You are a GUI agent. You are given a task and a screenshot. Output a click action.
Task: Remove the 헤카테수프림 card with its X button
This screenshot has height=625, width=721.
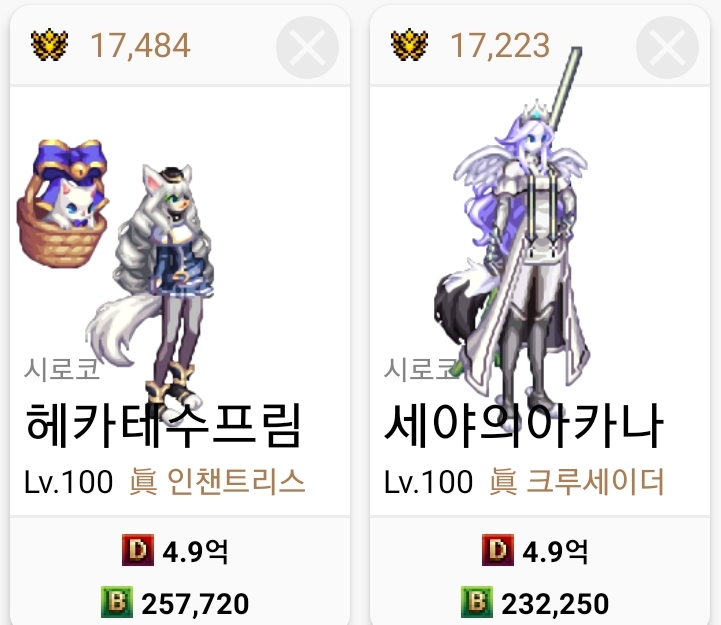click(x=307, y=47)
